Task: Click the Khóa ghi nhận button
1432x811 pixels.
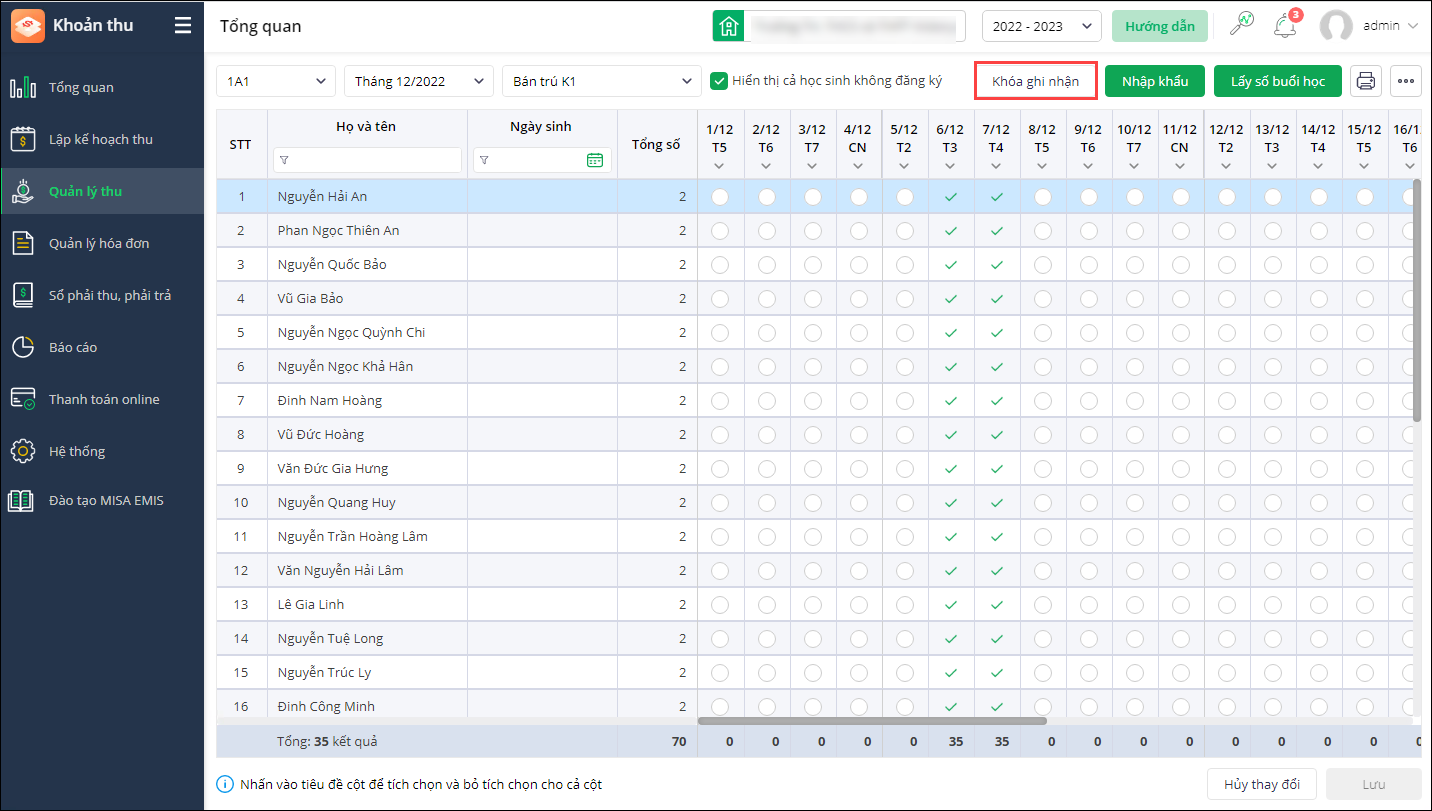Action: click(1035, 81)
